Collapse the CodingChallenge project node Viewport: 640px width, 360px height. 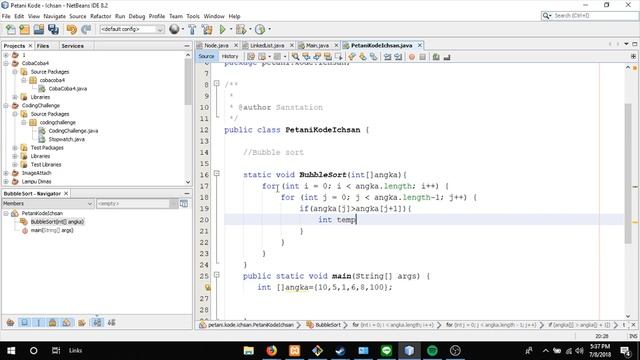(6, 105)
